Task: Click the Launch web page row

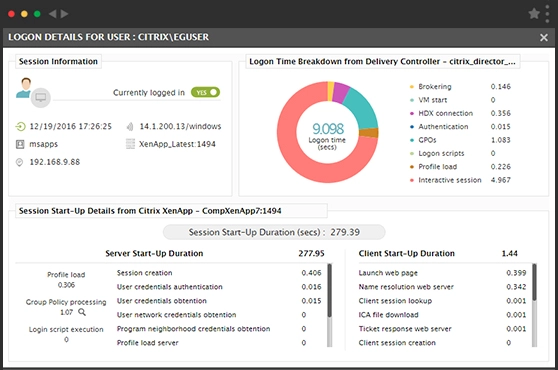Action: 442,273
